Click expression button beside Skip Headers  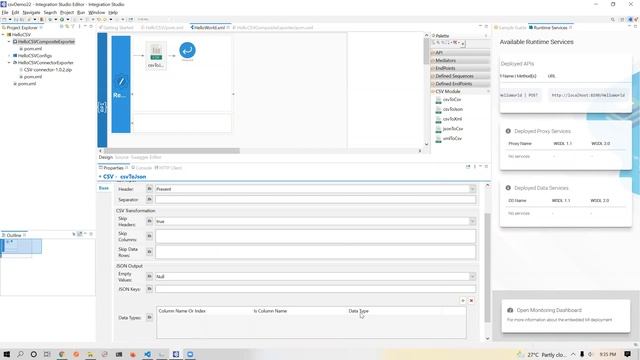point(149,221)
